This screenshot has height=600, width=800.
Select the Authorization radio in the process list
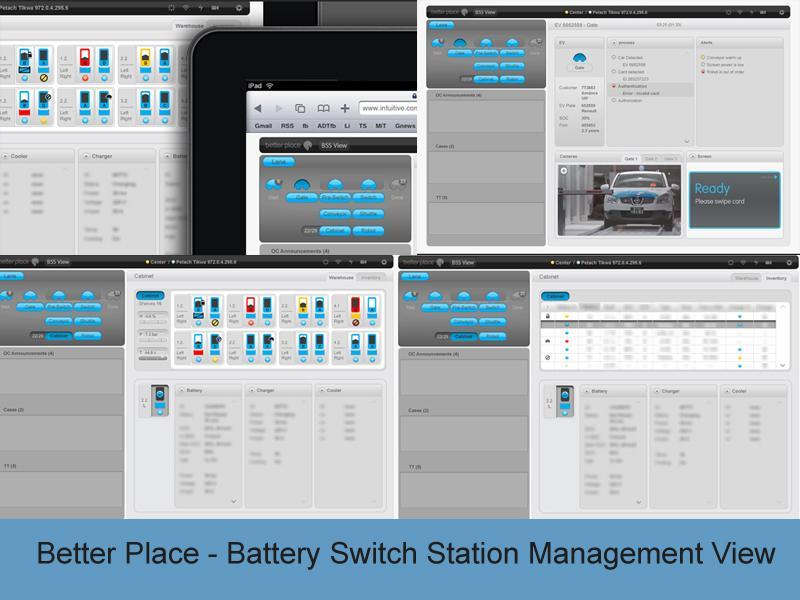point(613,101)
